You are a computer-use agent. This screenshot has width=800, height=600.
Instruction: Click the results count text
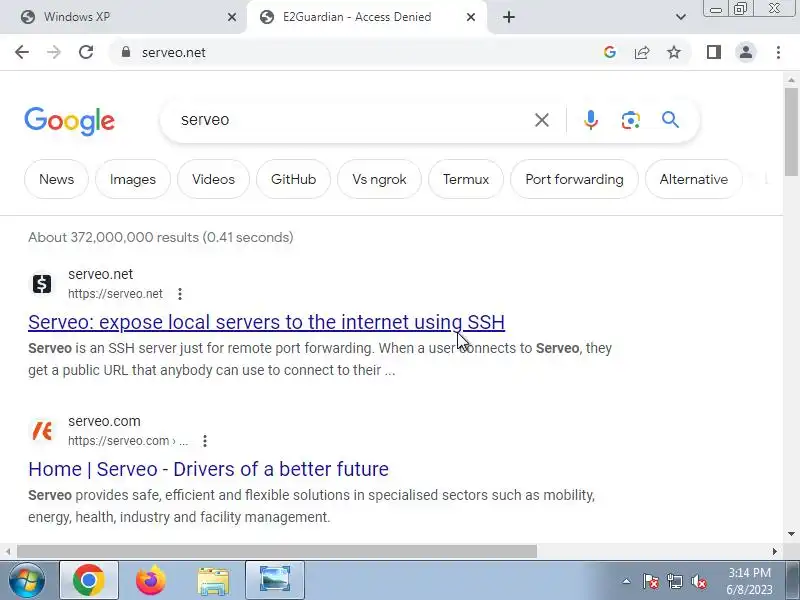(161, 237)
